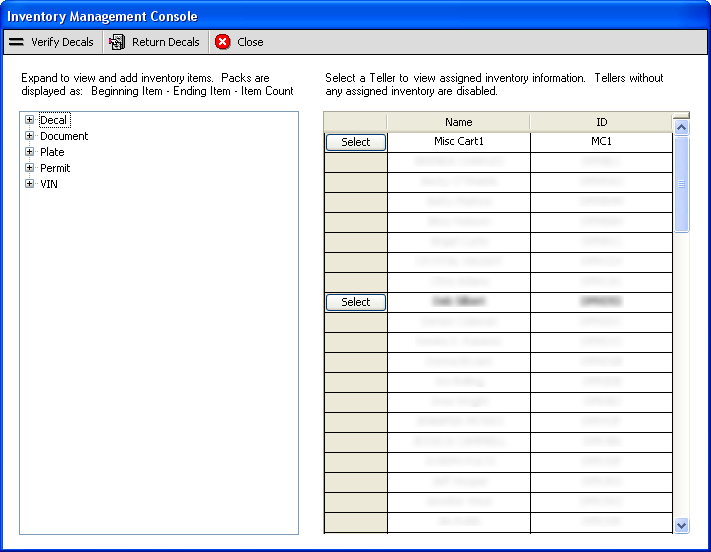Expand the Plate tree node
Image resolution: width=711 pixels, height=552 pixels.
coord(29,151)
